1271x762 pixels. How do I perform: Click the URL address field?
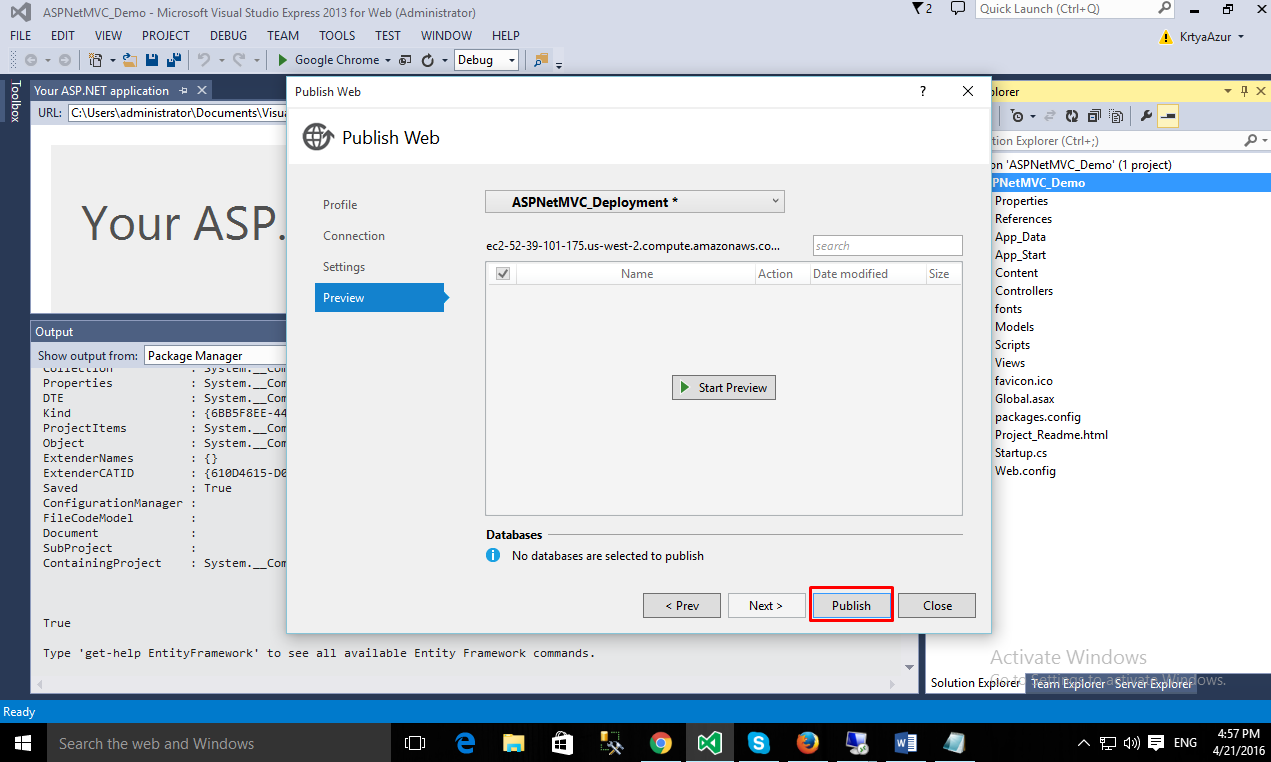point(178,113)
